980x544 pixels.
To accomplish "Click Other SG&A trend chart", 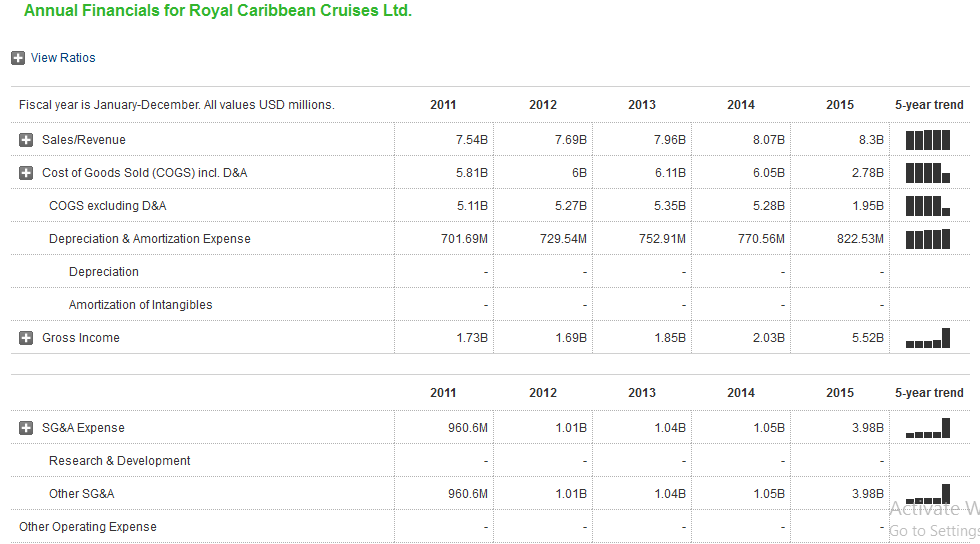I will (x=927, y=495).
